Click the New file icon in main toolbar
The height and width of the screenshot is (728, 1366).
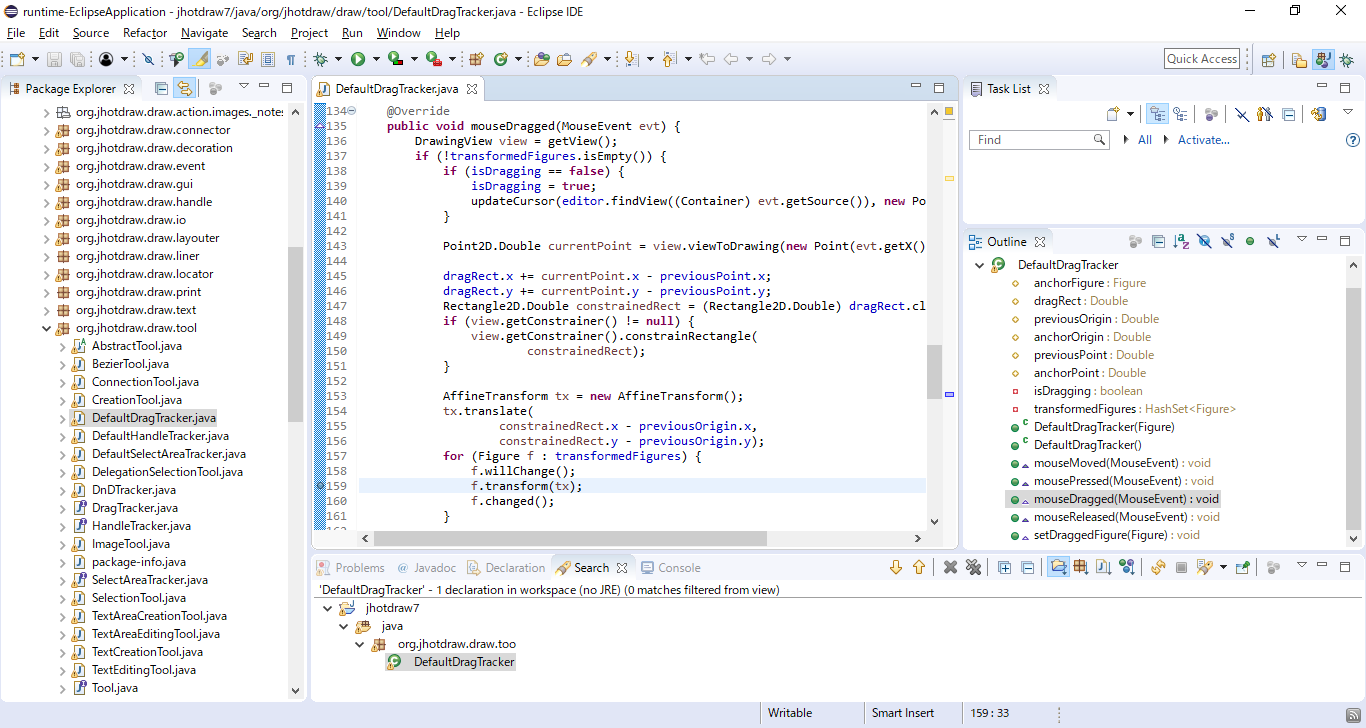(x=17, y=59)
